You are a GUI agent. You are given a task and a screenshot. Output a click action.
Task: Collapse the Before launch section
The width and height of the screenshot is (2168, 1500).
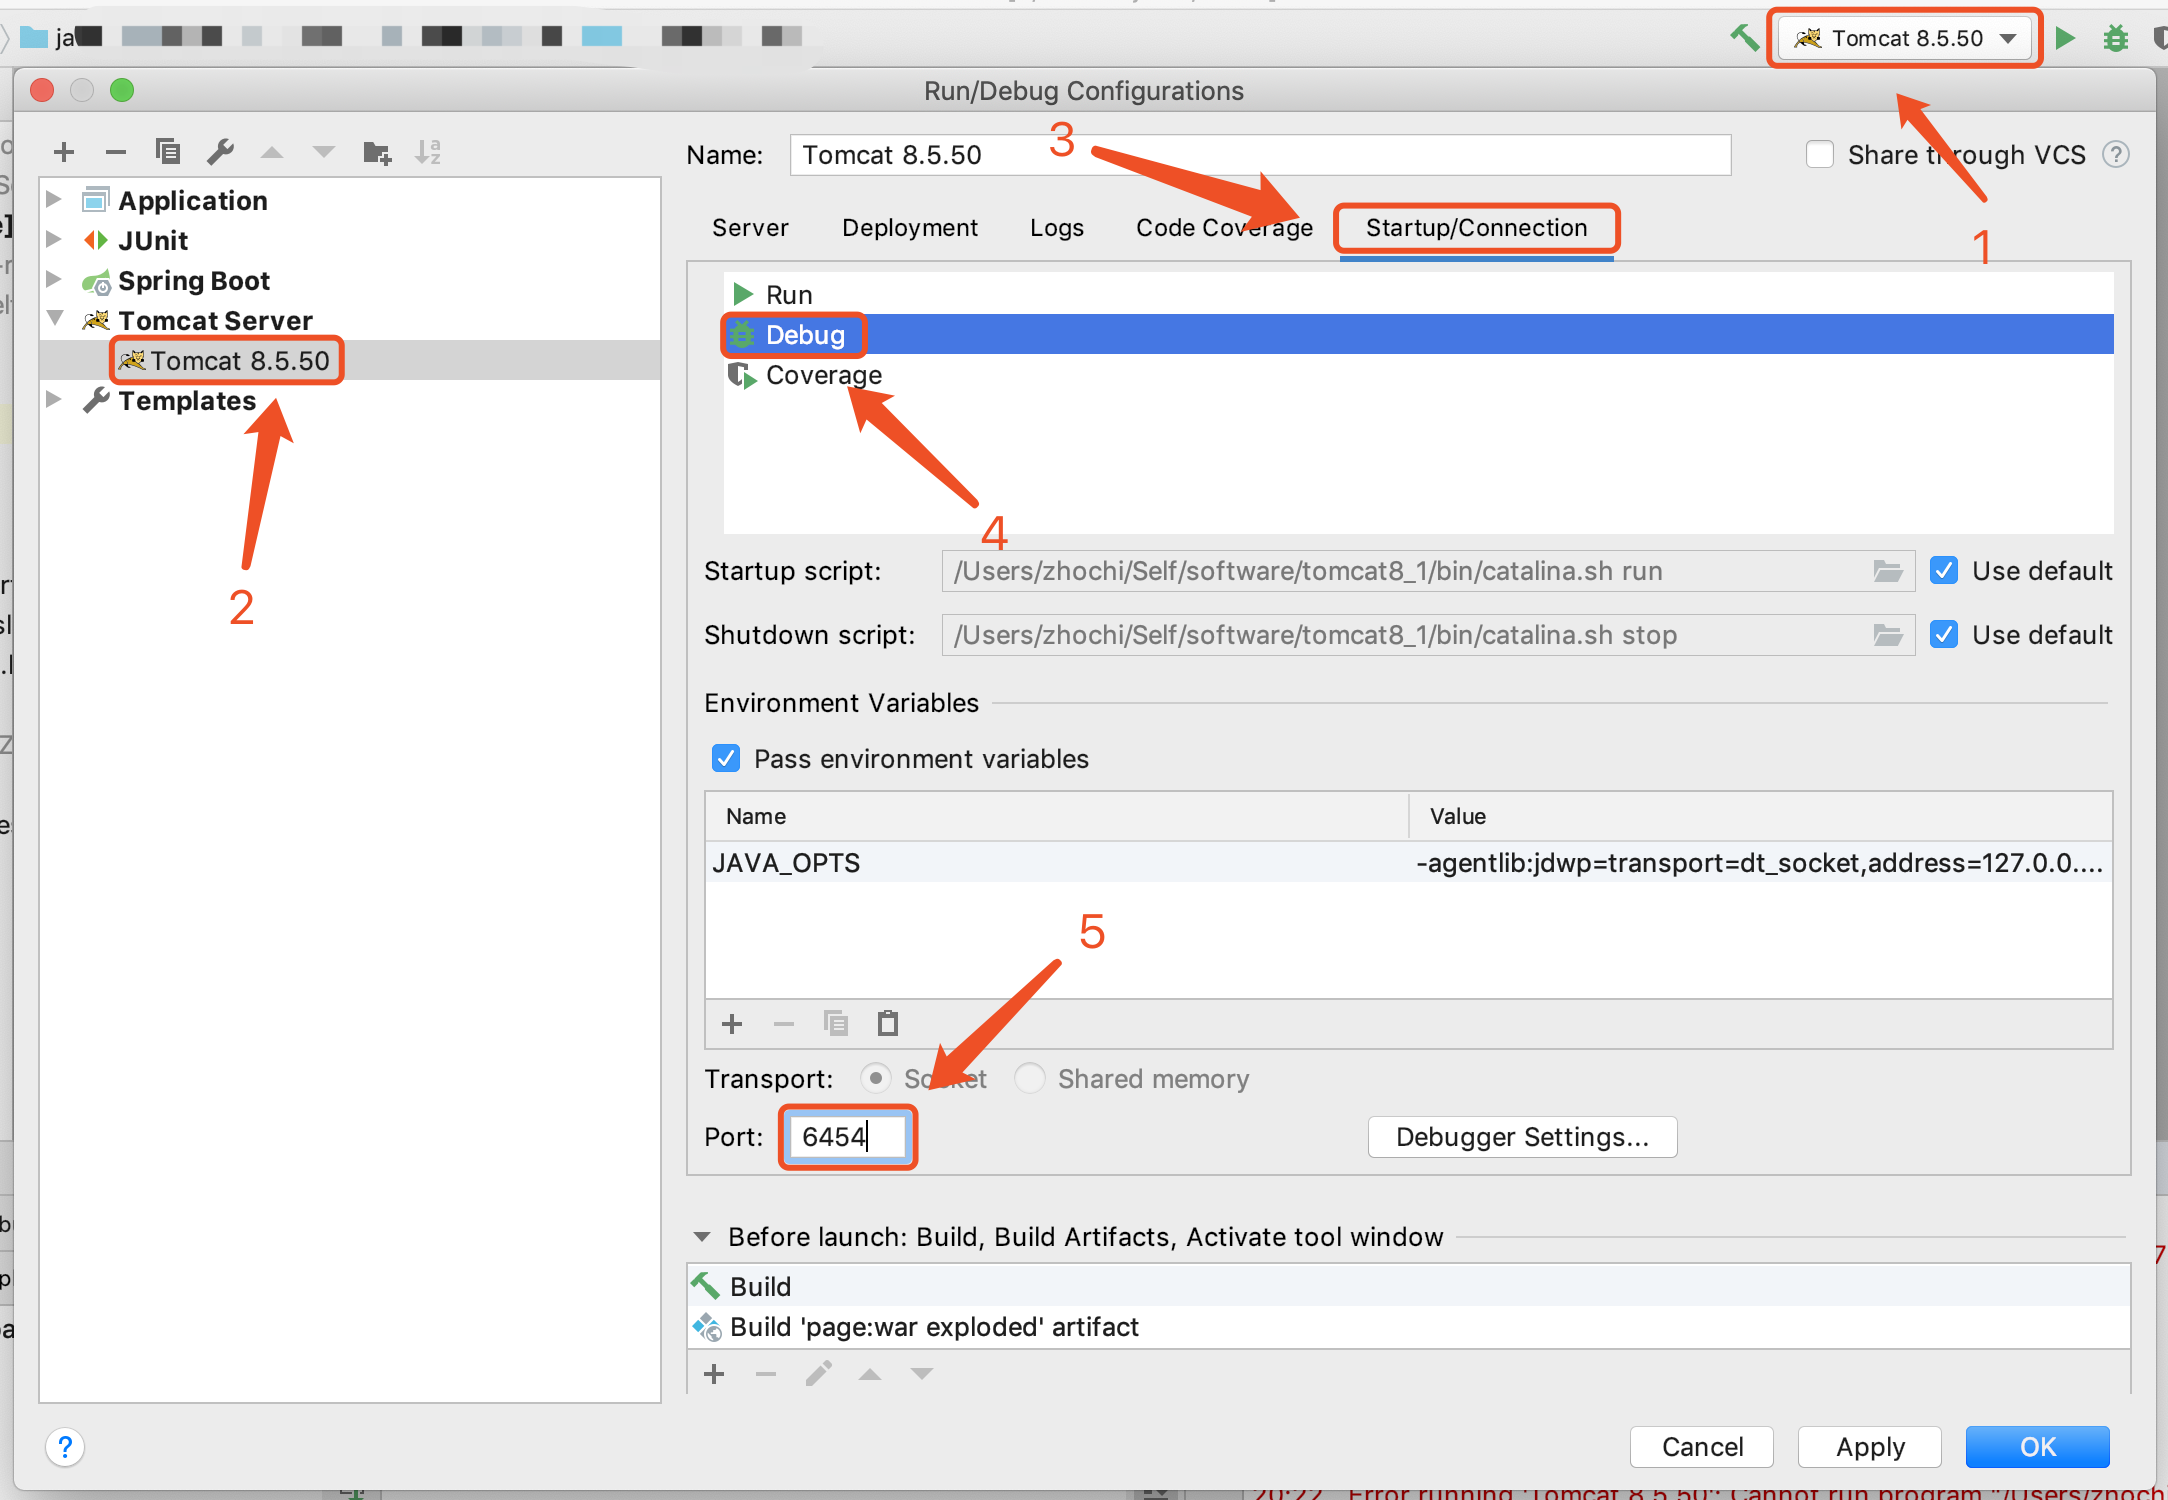pyautogui.click(x=702, y=1237)
